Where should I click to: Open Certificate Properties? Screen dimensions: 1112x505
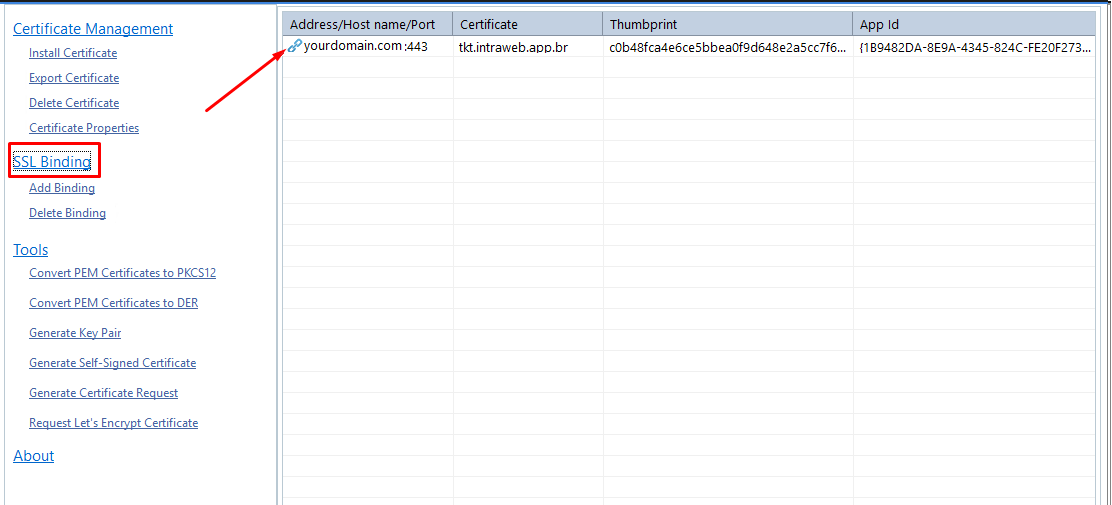[84, 128]
